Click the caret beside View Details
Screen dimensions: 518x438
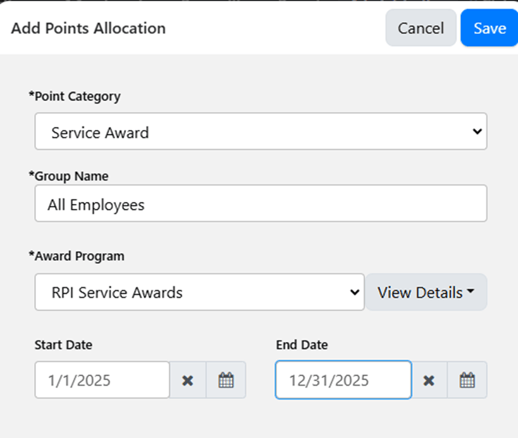[x=471, y=291]
